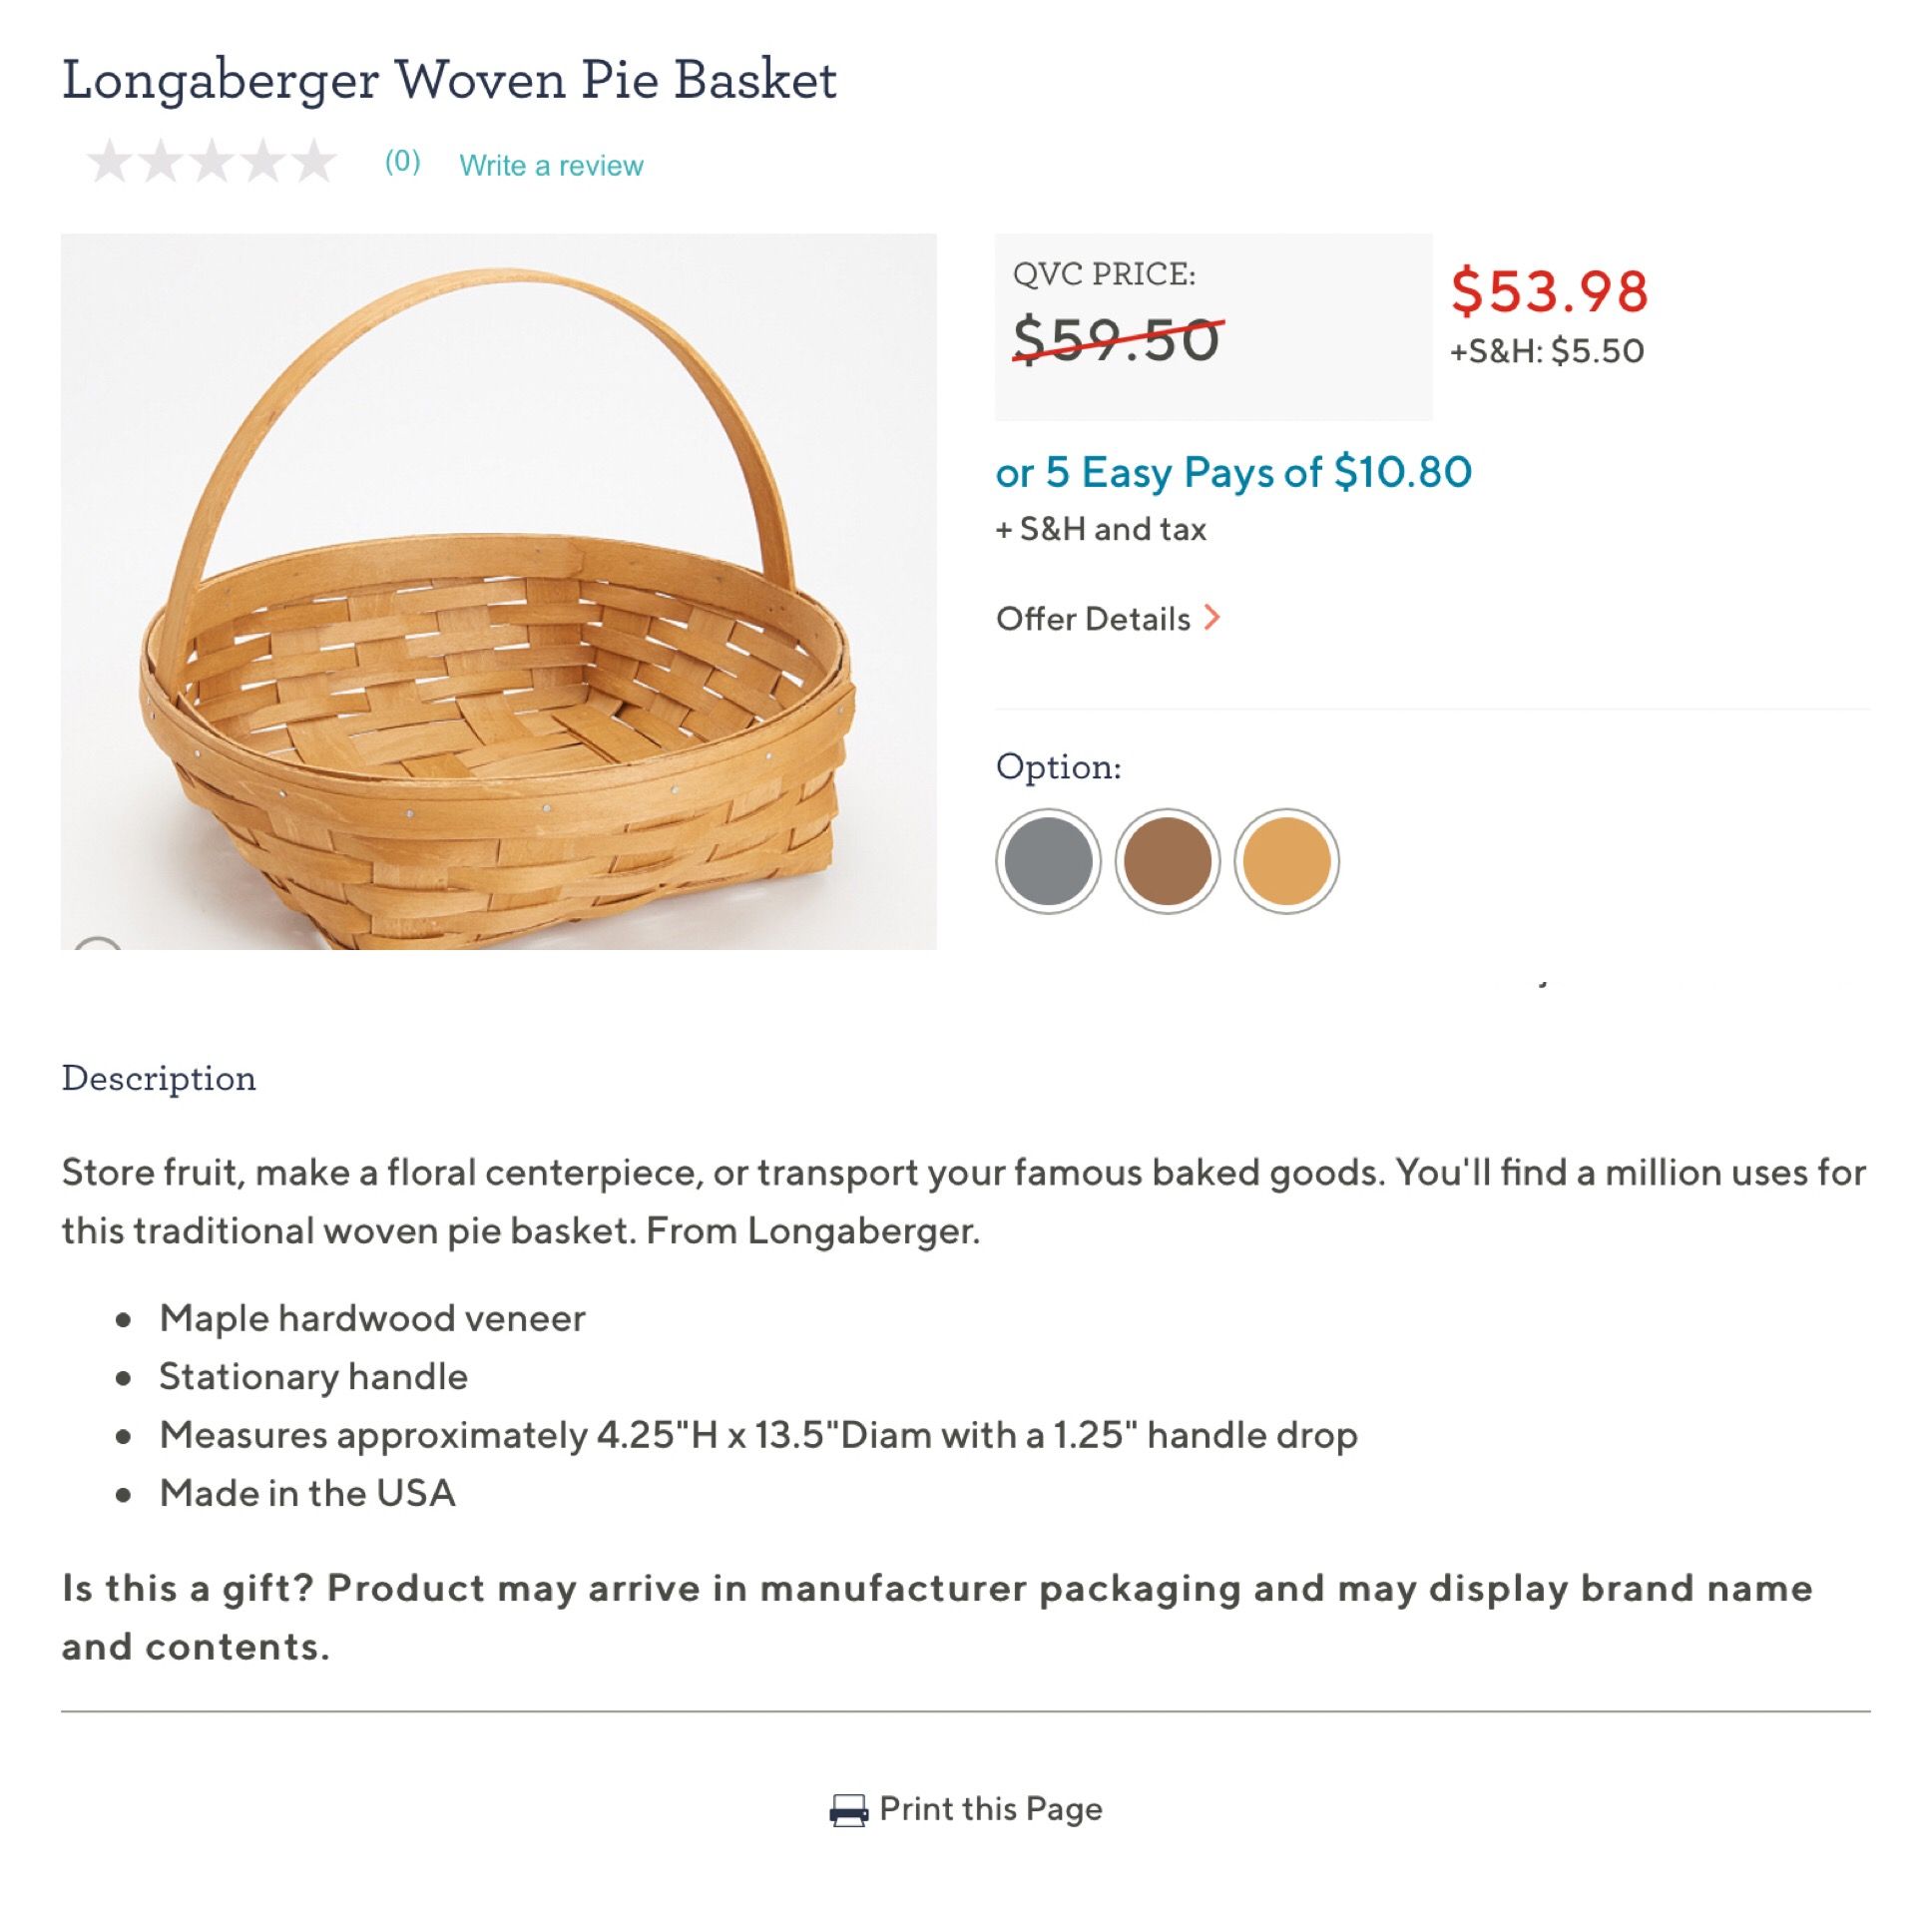Image resolution: width=1932 pixels, height=1932 pixels.
Task: Click the Print this Page text
Action: click(x=990, y=1809)
